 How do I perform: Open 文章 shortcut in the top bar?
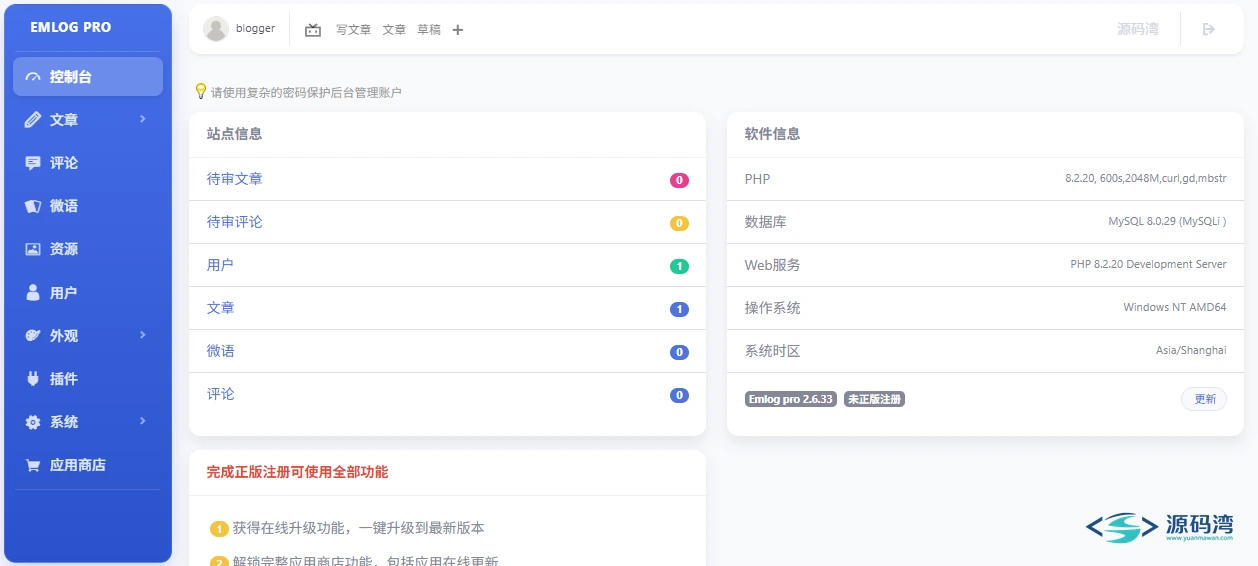tap(394, 30)
